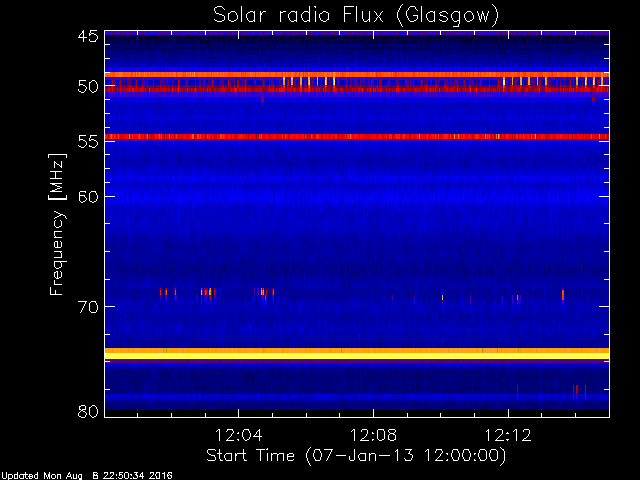Click the 'Start Time (07-Jan-13 12:00:00)' label

click(x=356, y=456)
